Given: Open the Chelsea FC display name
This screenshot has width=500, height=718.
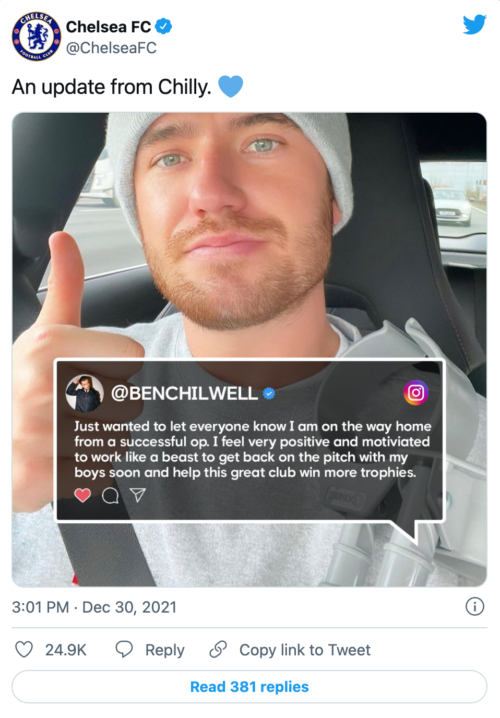Looking at the screenshot, I should coord(109,27).
